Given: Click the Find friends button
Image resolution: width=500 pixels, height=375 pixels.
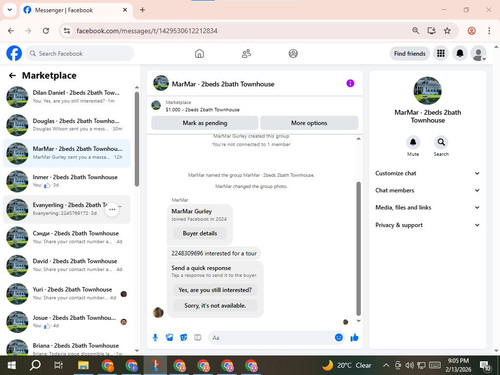Looking at the screenshot, I should tap(410, 54).
